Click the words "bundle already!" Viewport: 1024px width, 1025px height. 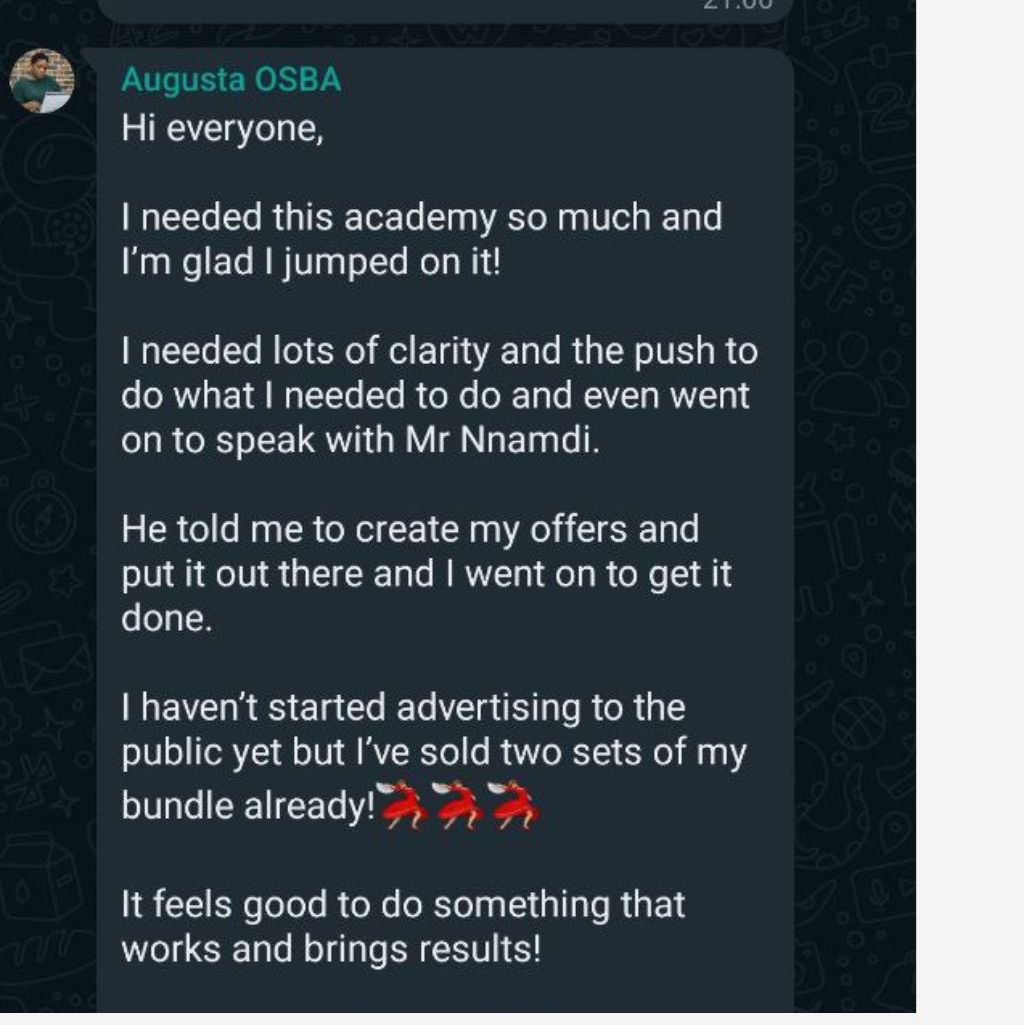pyautogui.click(x=247, y=806)
